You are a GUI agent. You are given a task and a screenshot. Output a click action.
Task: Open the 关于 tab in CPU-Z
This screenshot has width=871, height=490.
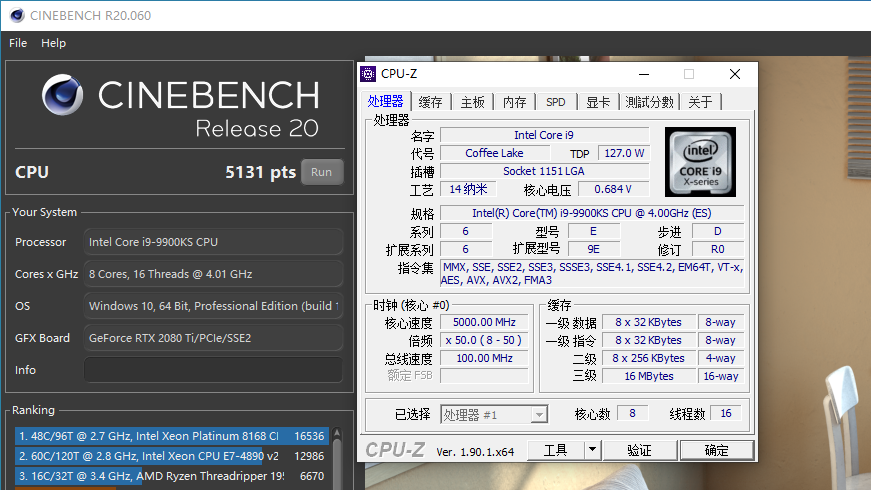click(x=700, y=102)
